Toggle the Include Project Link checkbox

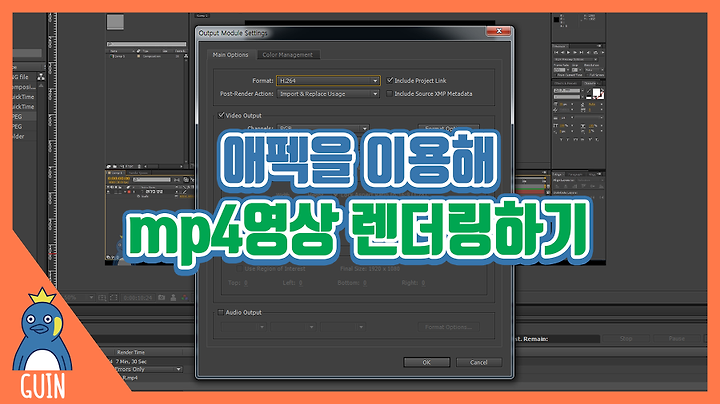point(390,80)
